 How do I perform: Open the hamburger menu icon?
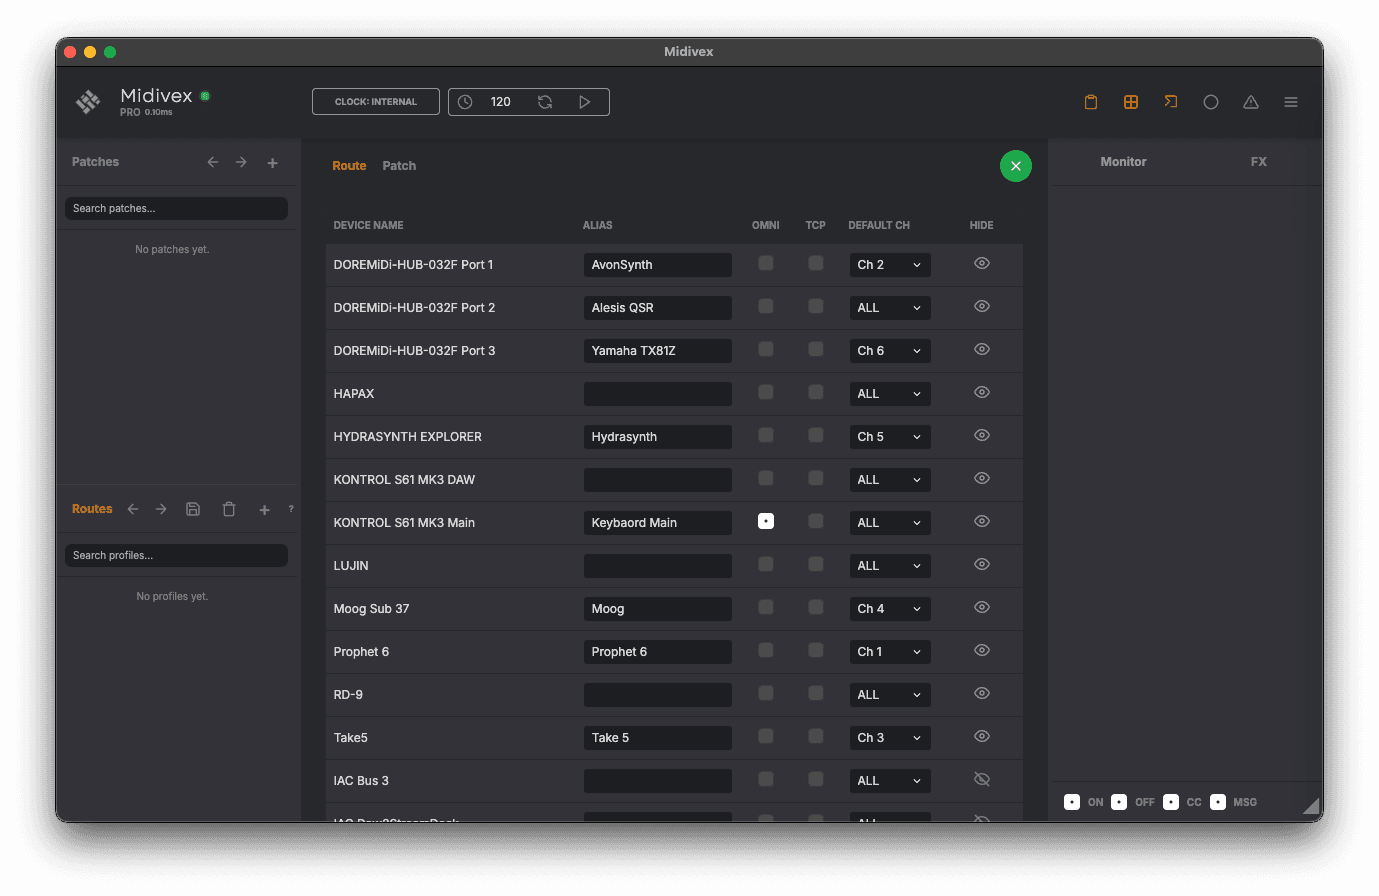[x=1291, y=102]
